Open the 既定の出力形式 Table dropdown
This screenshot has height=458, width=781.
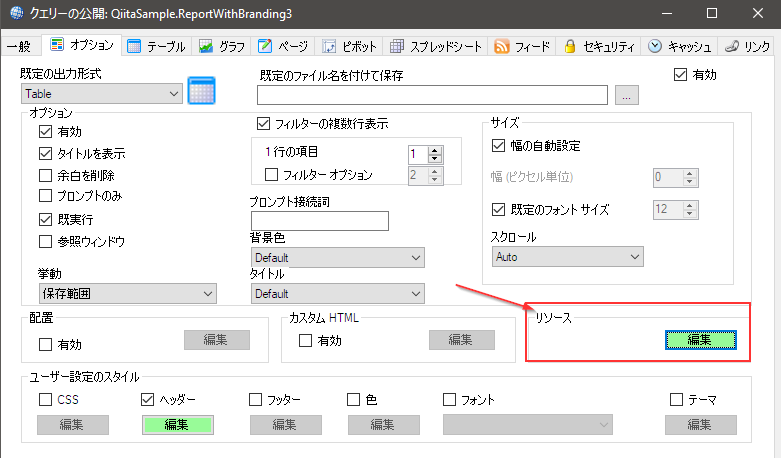point(102,94)
